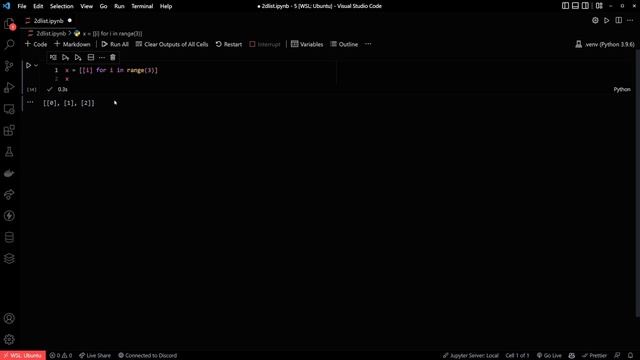
Task: Click the editor title bar play icon
Action: (607, 20)
